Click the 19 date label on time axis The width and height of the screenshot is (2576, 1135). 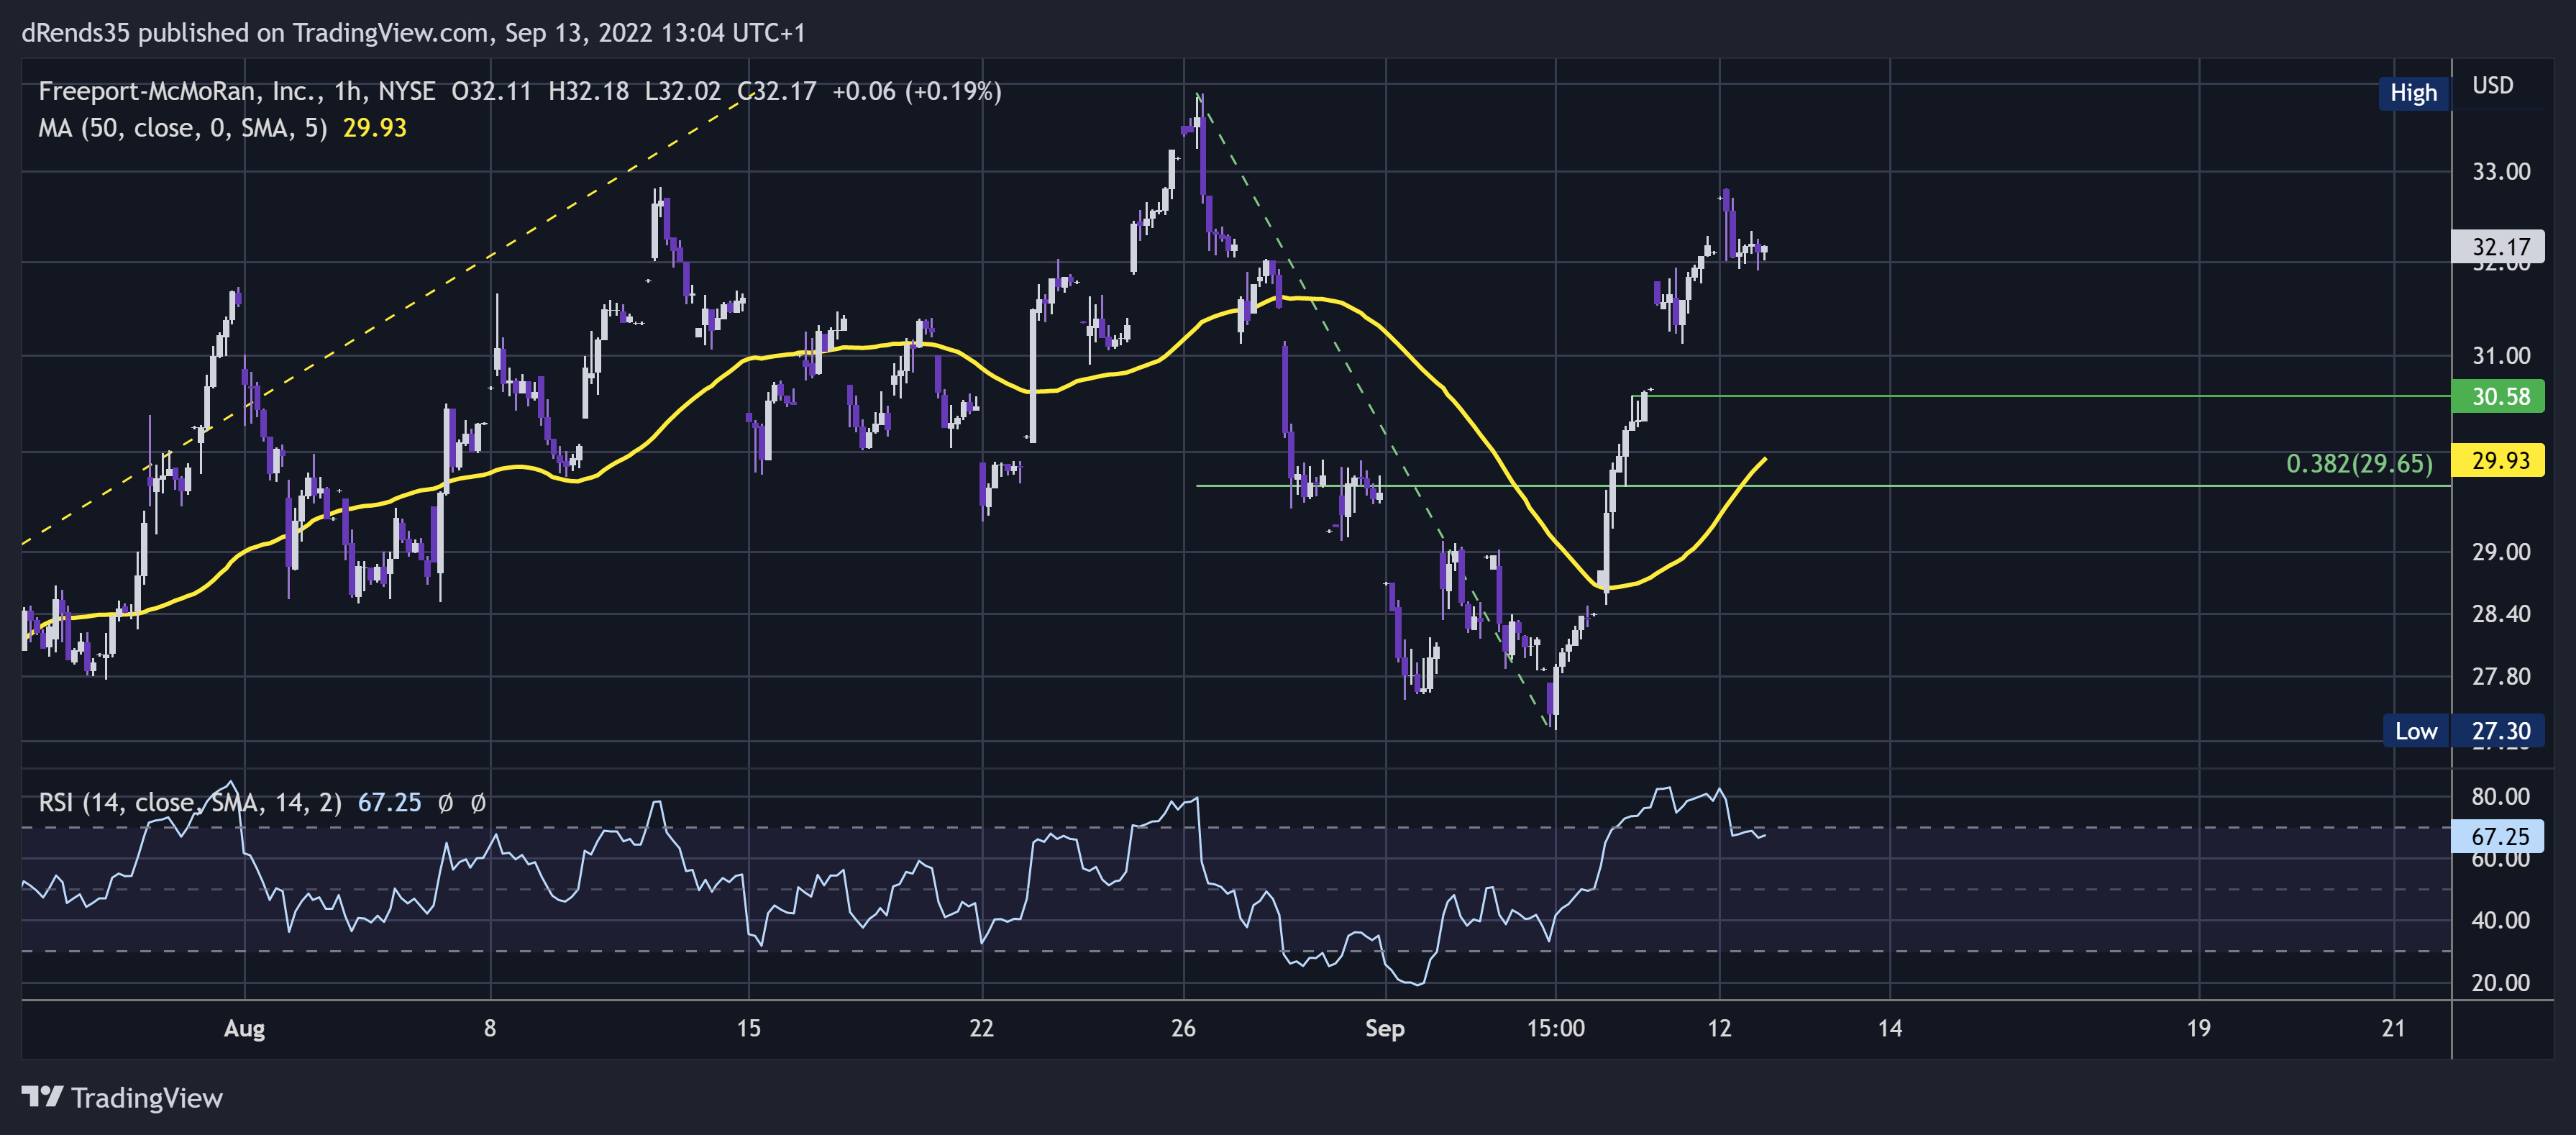pos(2198,1029)
